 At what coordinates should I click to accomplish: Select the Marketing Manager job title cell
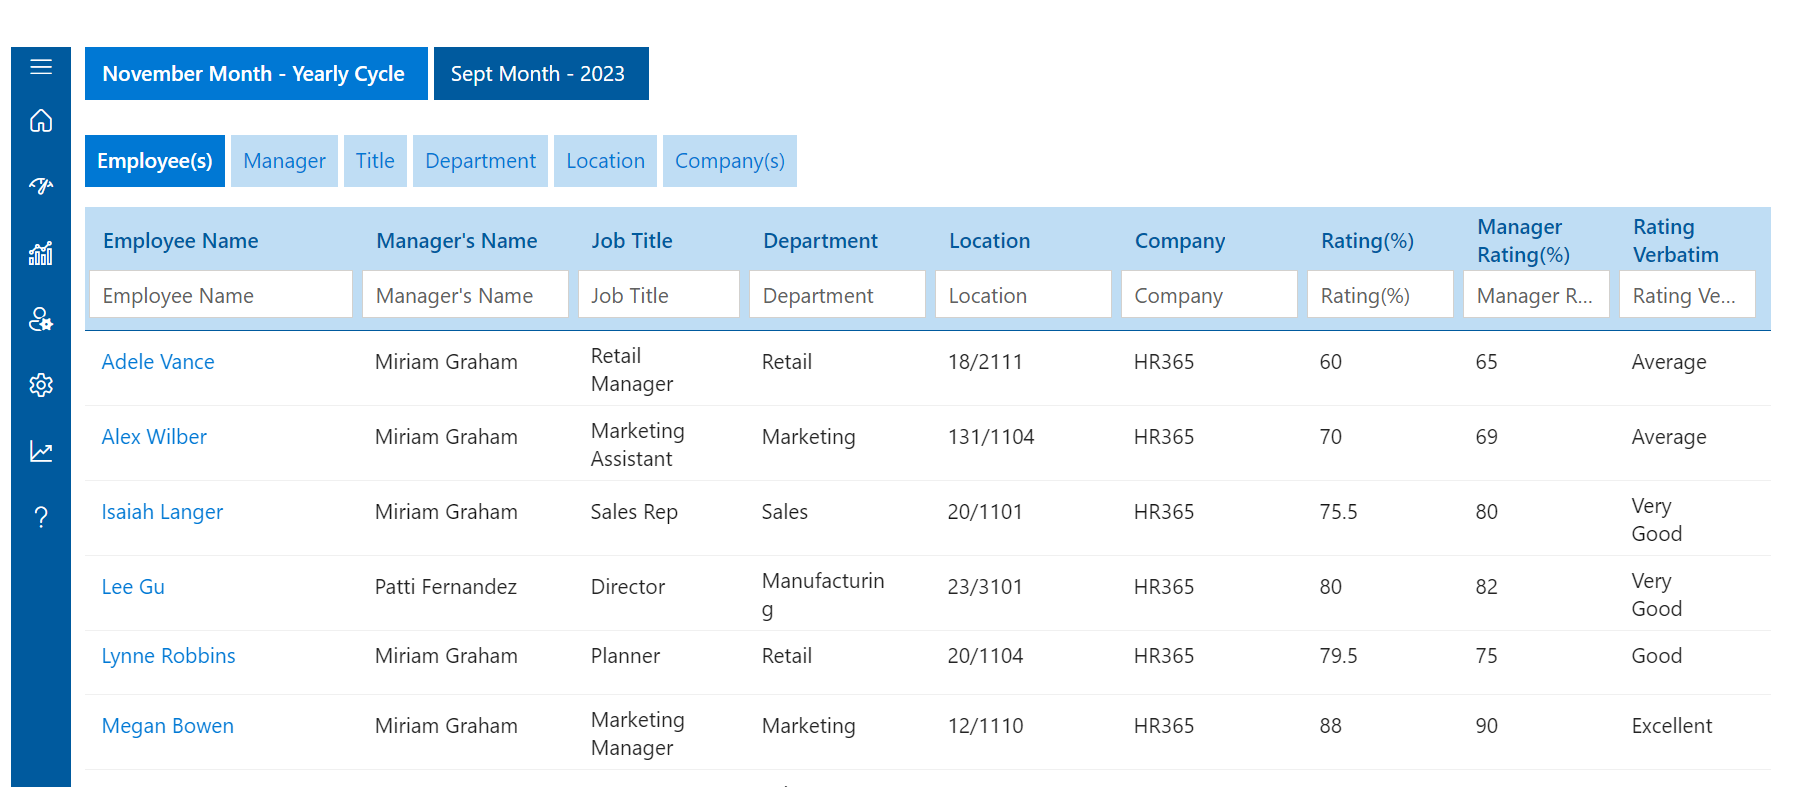[x=637, y=734]
